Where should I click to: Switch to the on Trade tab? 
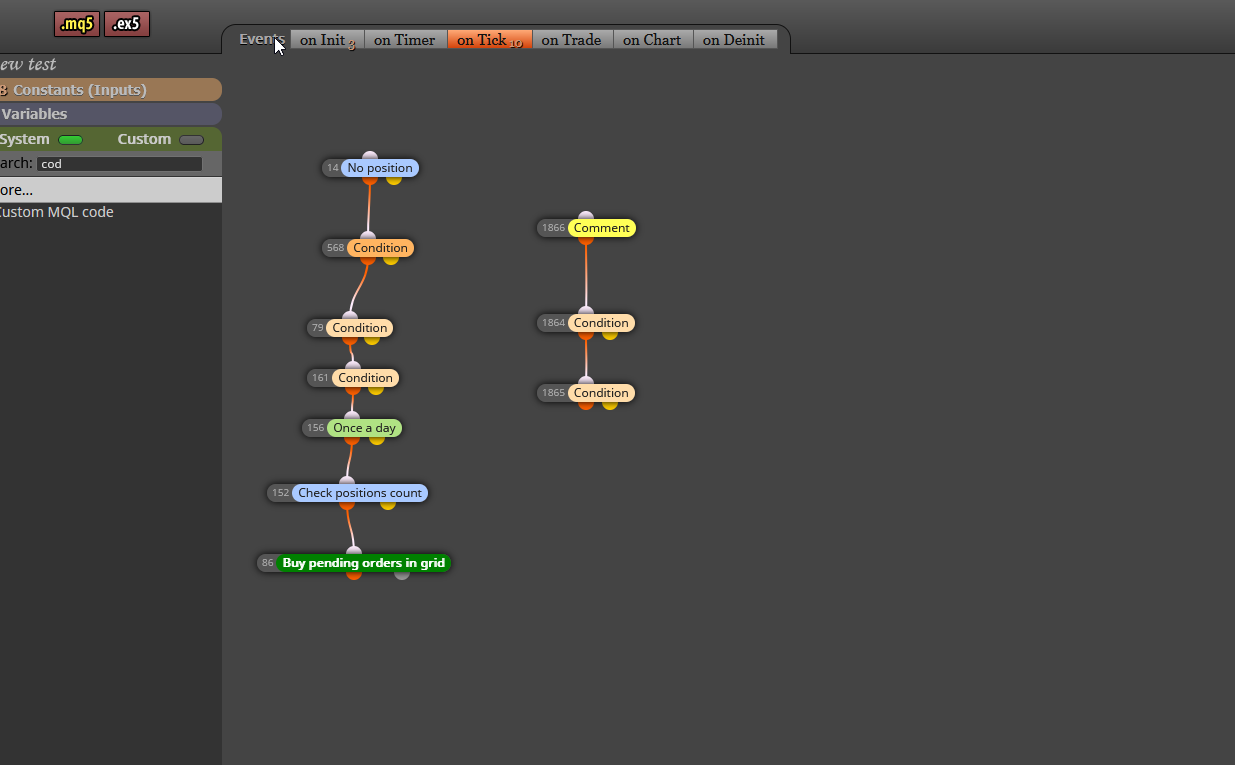tap(572, 40)
